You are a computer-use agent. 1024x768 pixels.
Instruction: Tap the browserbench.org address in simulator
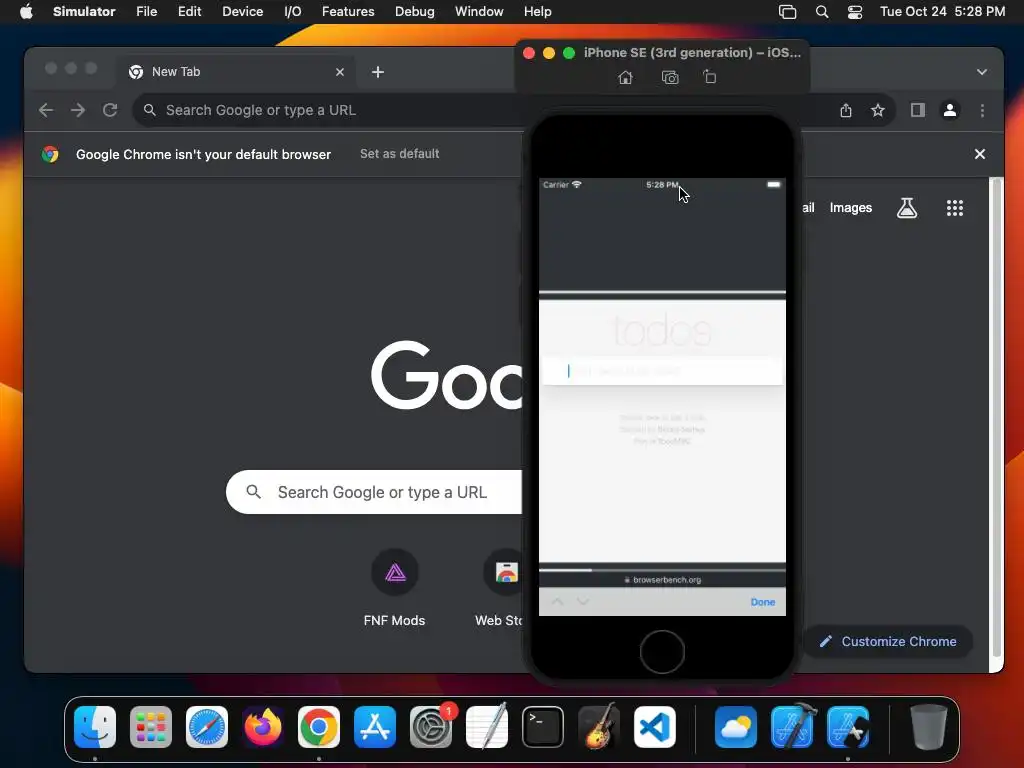click(x=662, y=579)
